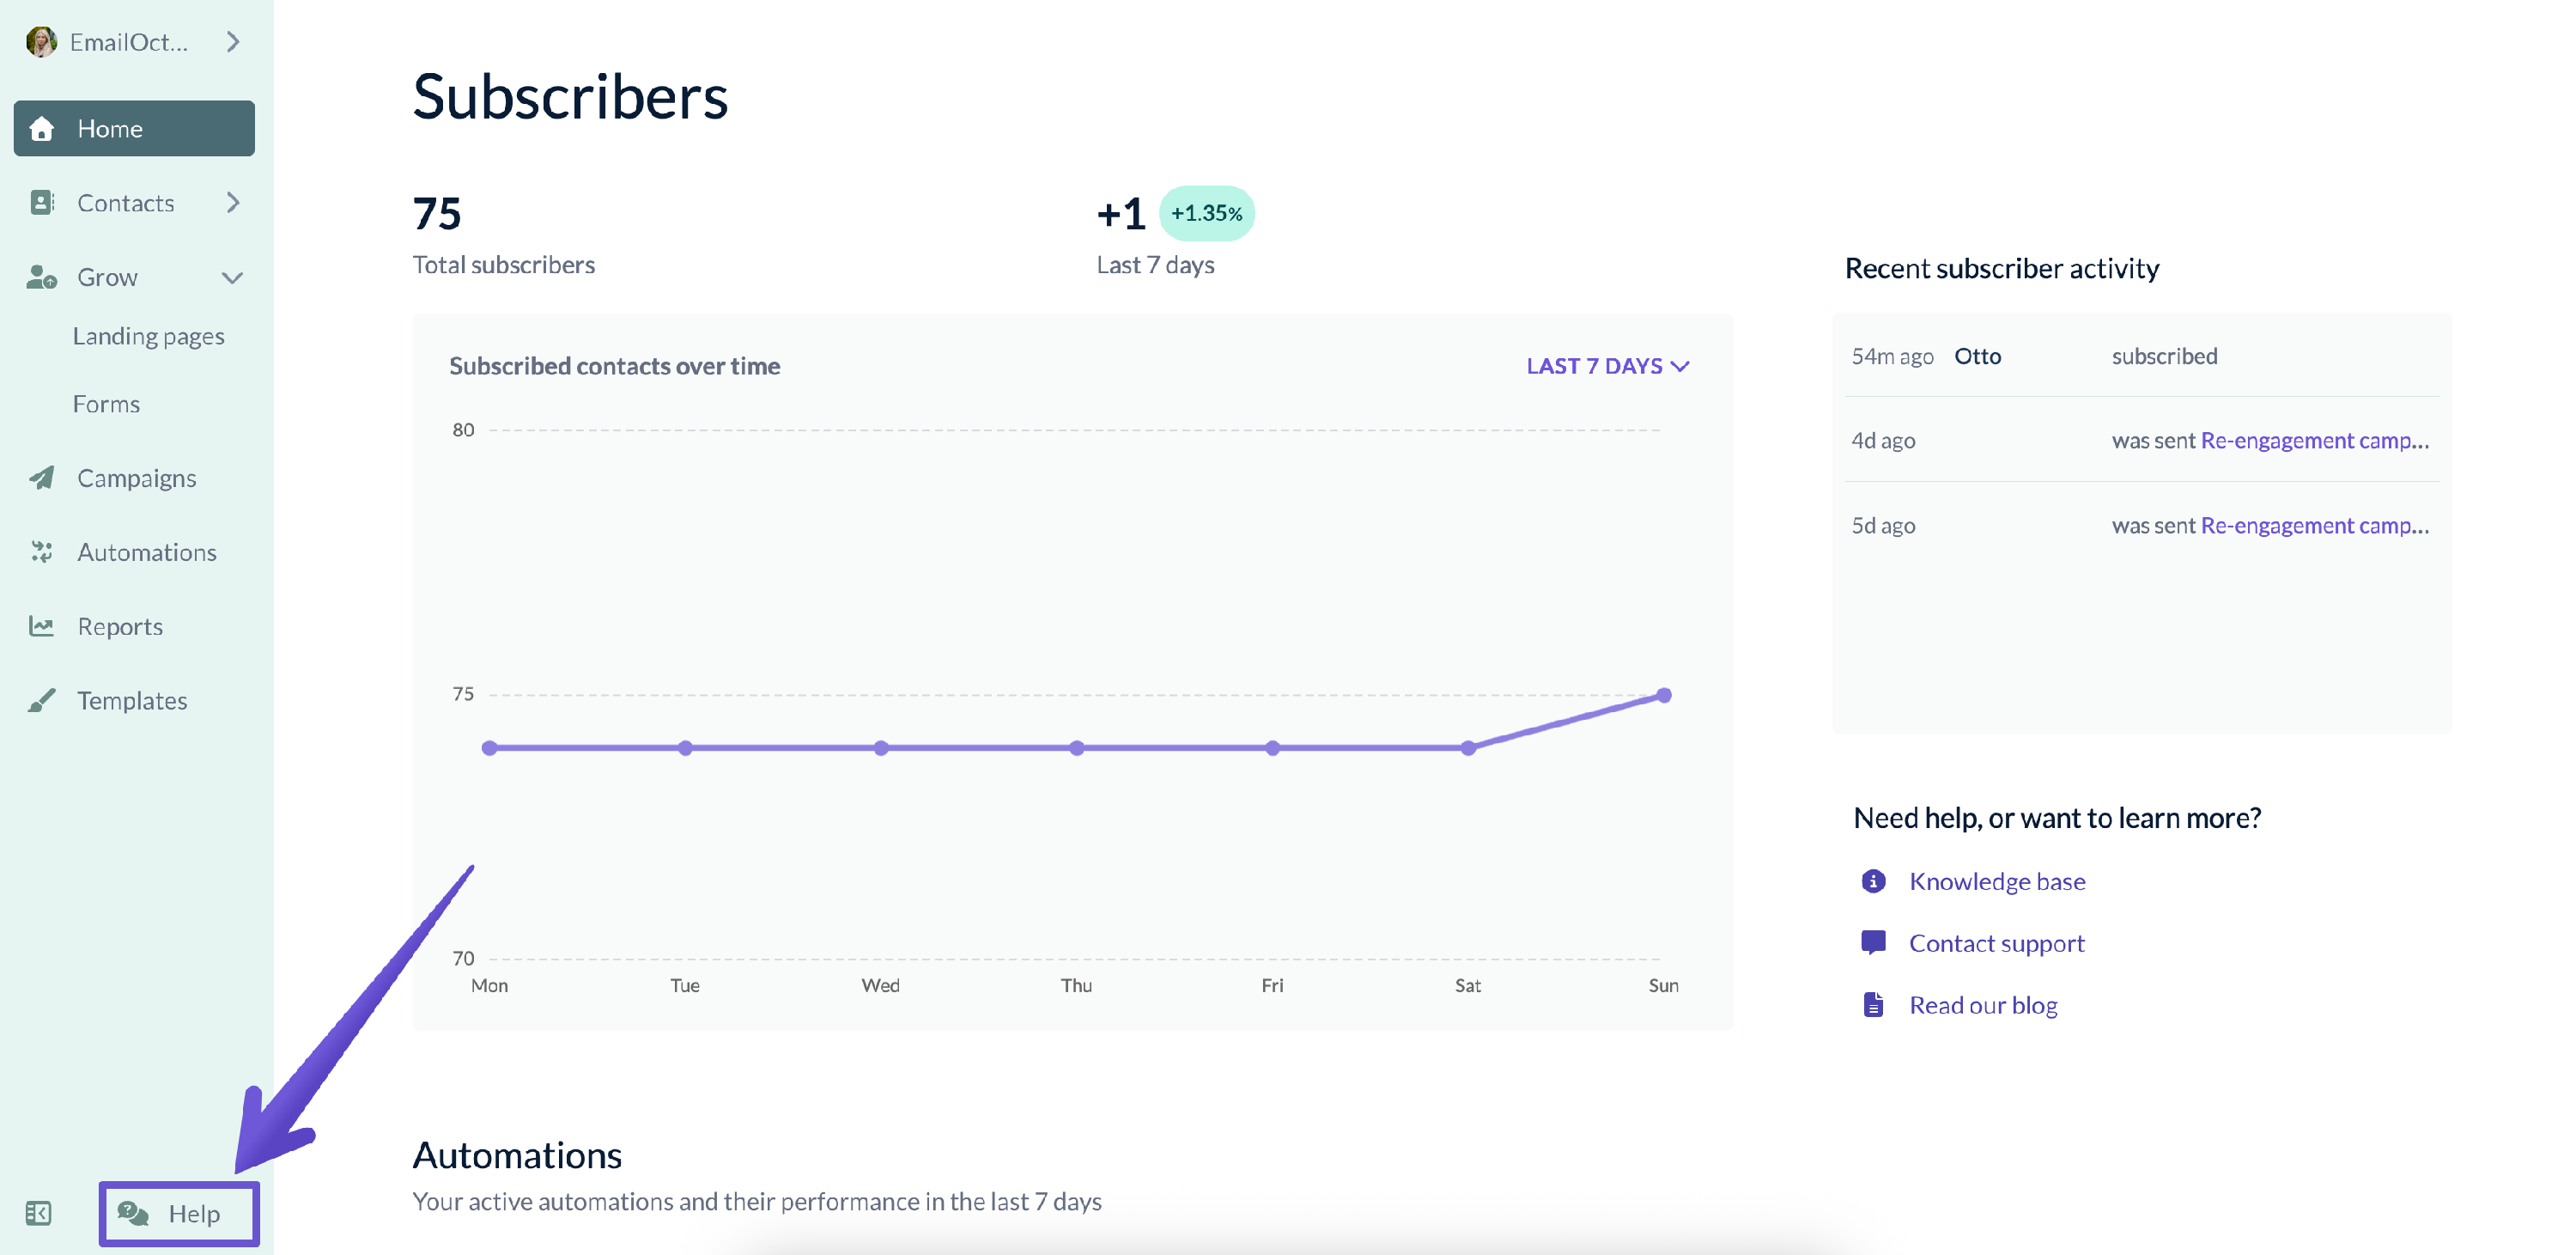Click the account avatar image
Image resolution: width=2576 pixels, height=1255 pixels.
click(41, 42)
